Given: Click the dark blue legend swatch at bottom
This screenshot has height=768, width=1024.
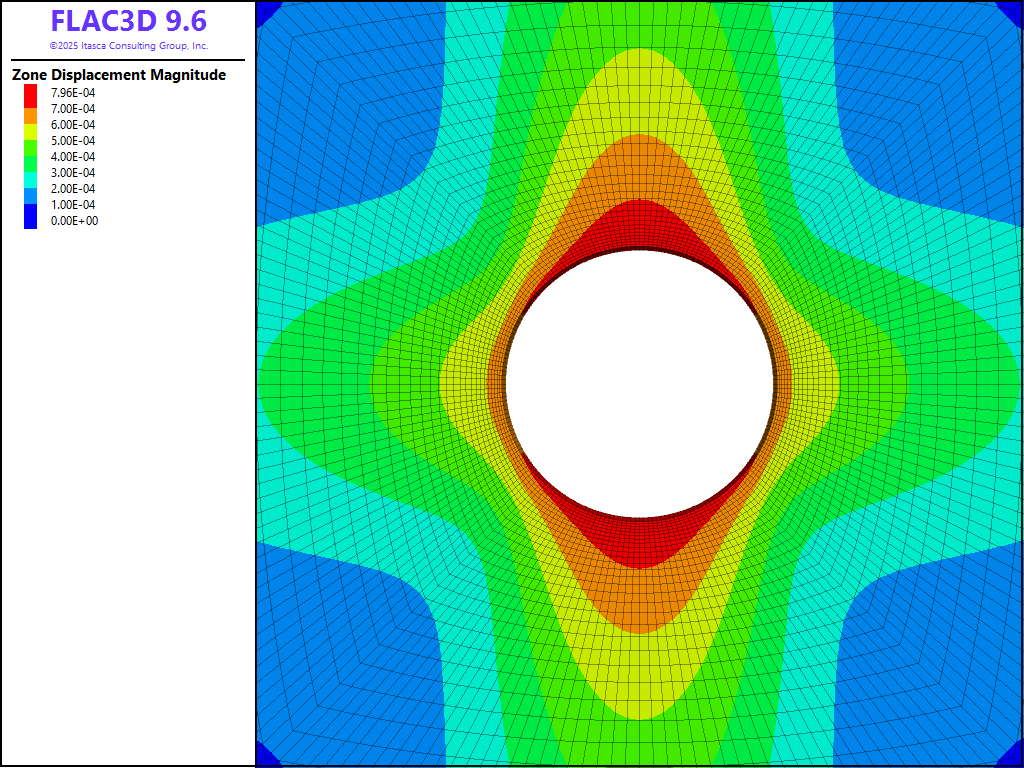Looking at the screenshot, I should pyautogui.click(x=31, y=220).
